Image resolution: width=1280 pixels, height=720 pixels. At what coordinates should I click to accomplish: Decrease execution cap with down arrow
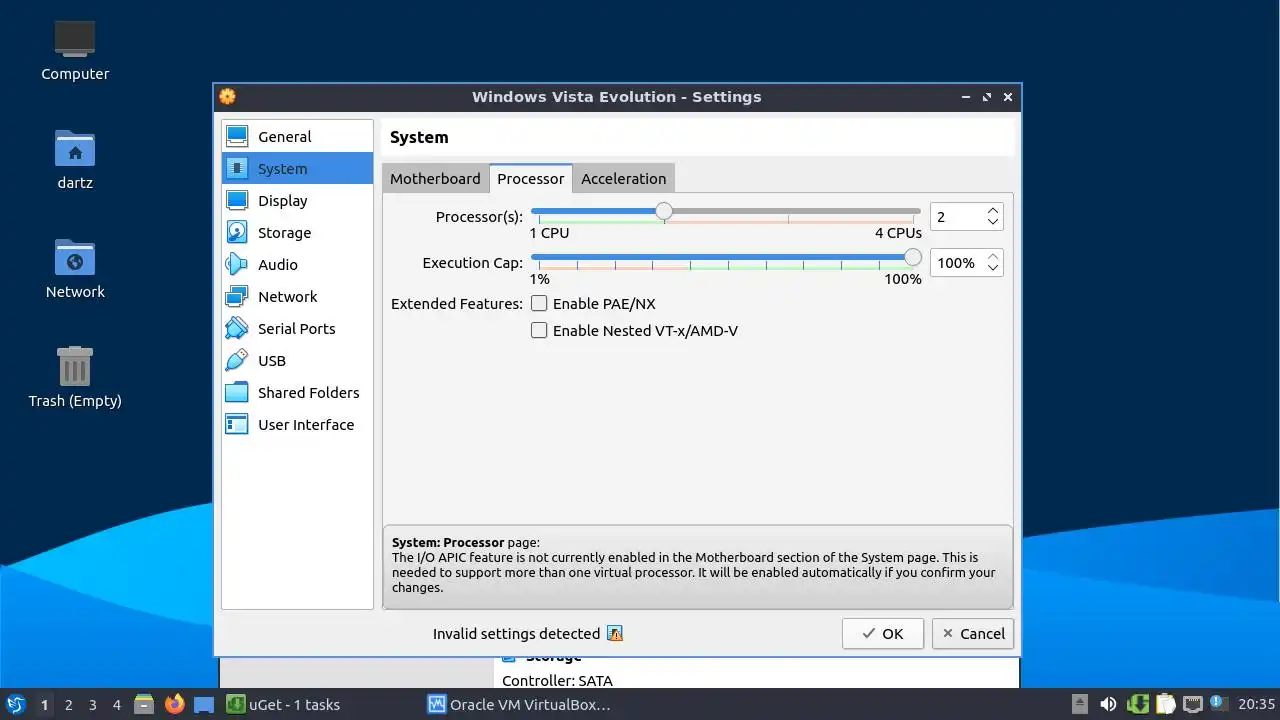click(x=992, y=268)
